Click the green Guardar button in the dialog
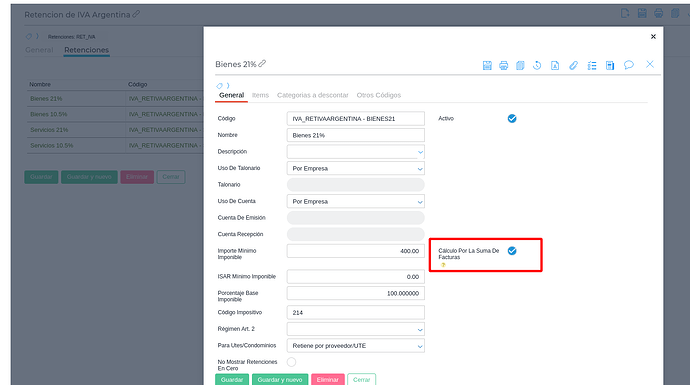The width and height of the screenshot is (690, 385). click(232, 379)
